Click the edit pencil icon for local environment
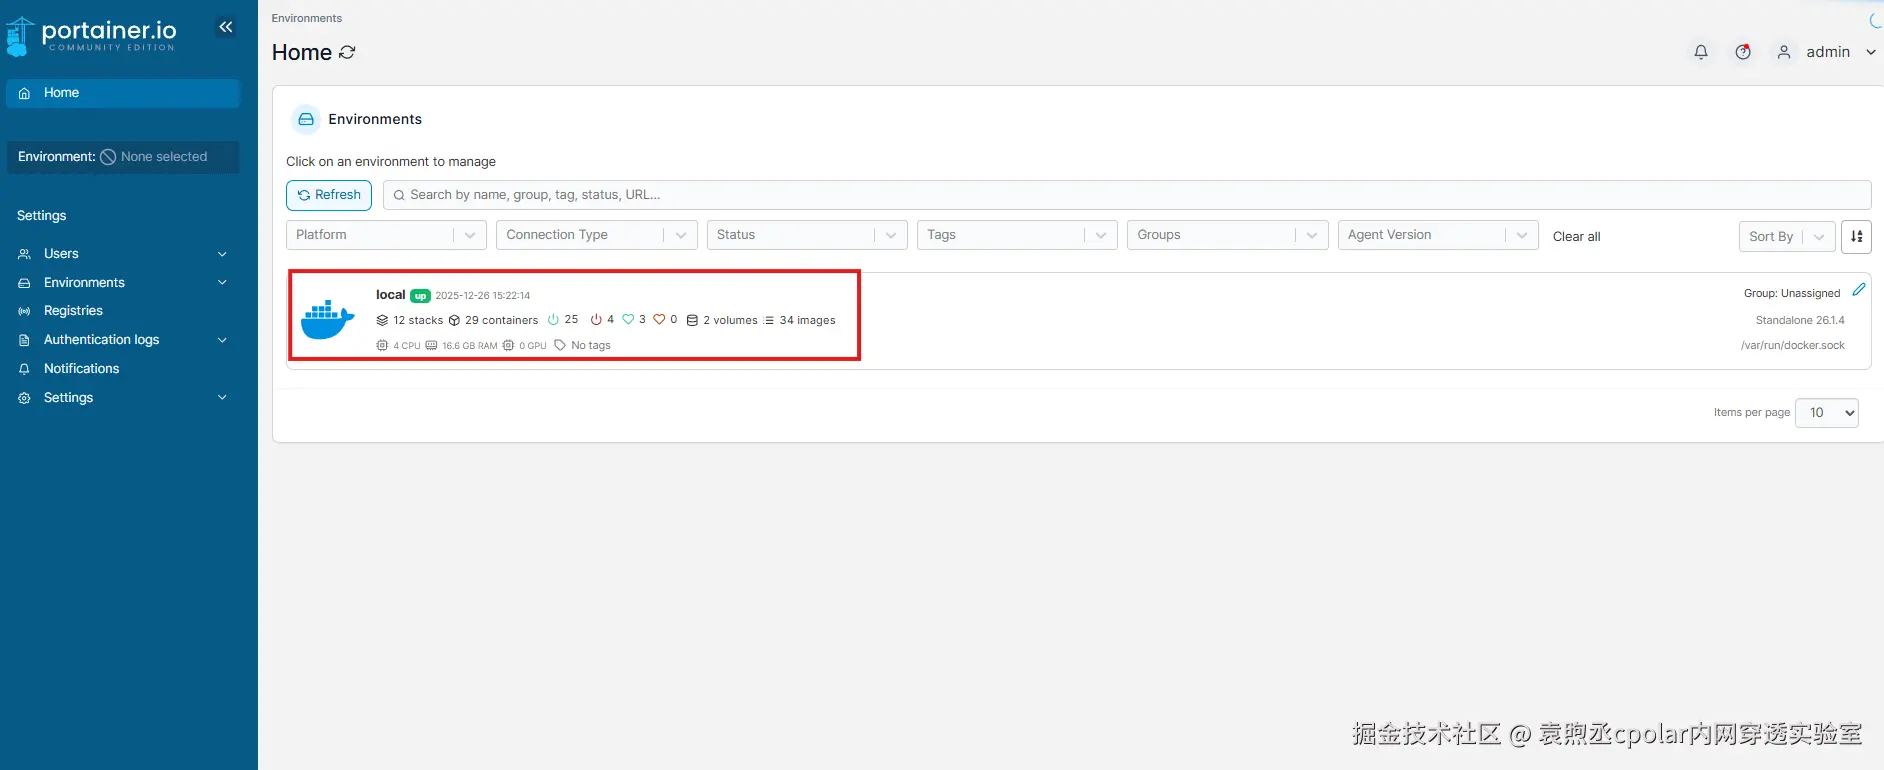 [1859, 290]
